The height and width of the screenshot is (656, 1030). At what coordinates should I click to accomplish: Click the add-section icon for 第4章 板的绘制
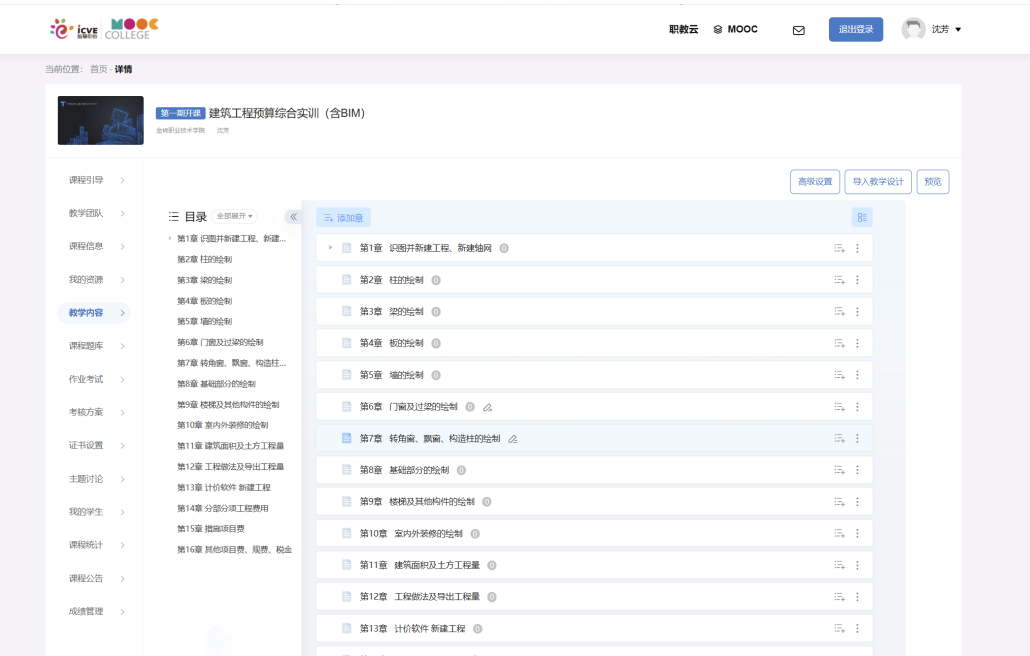tap(840, 343)
